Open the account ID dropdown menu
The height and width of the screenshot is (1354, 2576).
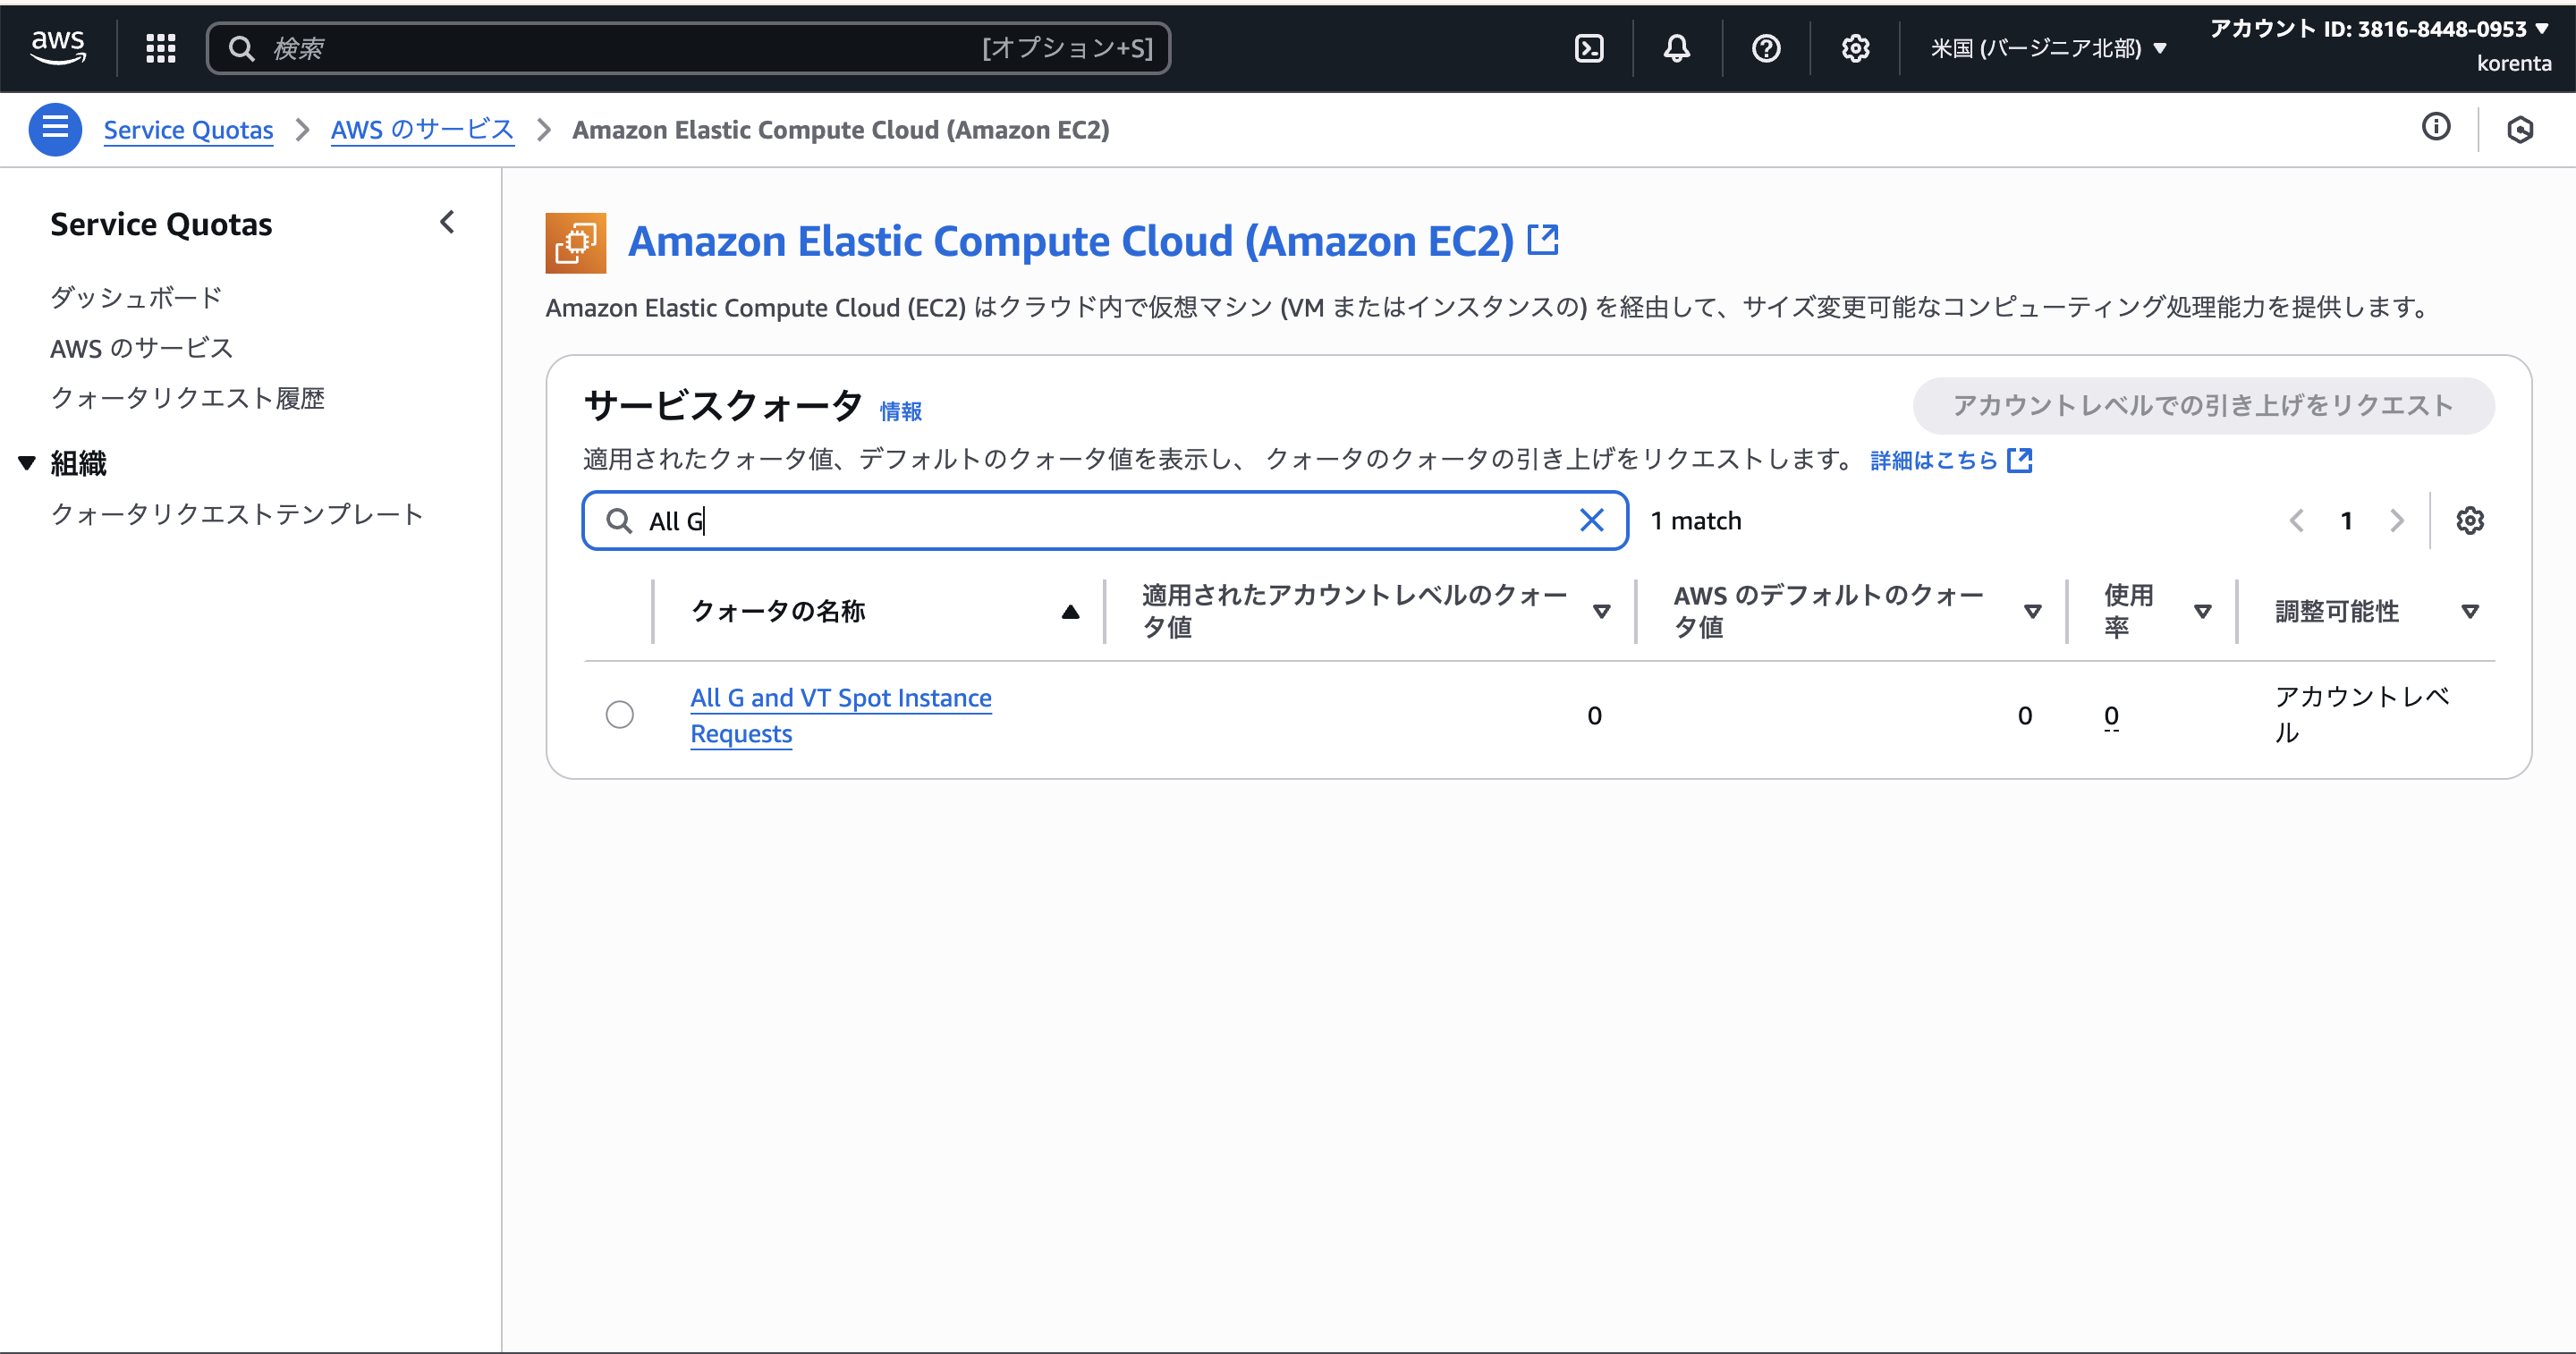[x=2378, y=29]
